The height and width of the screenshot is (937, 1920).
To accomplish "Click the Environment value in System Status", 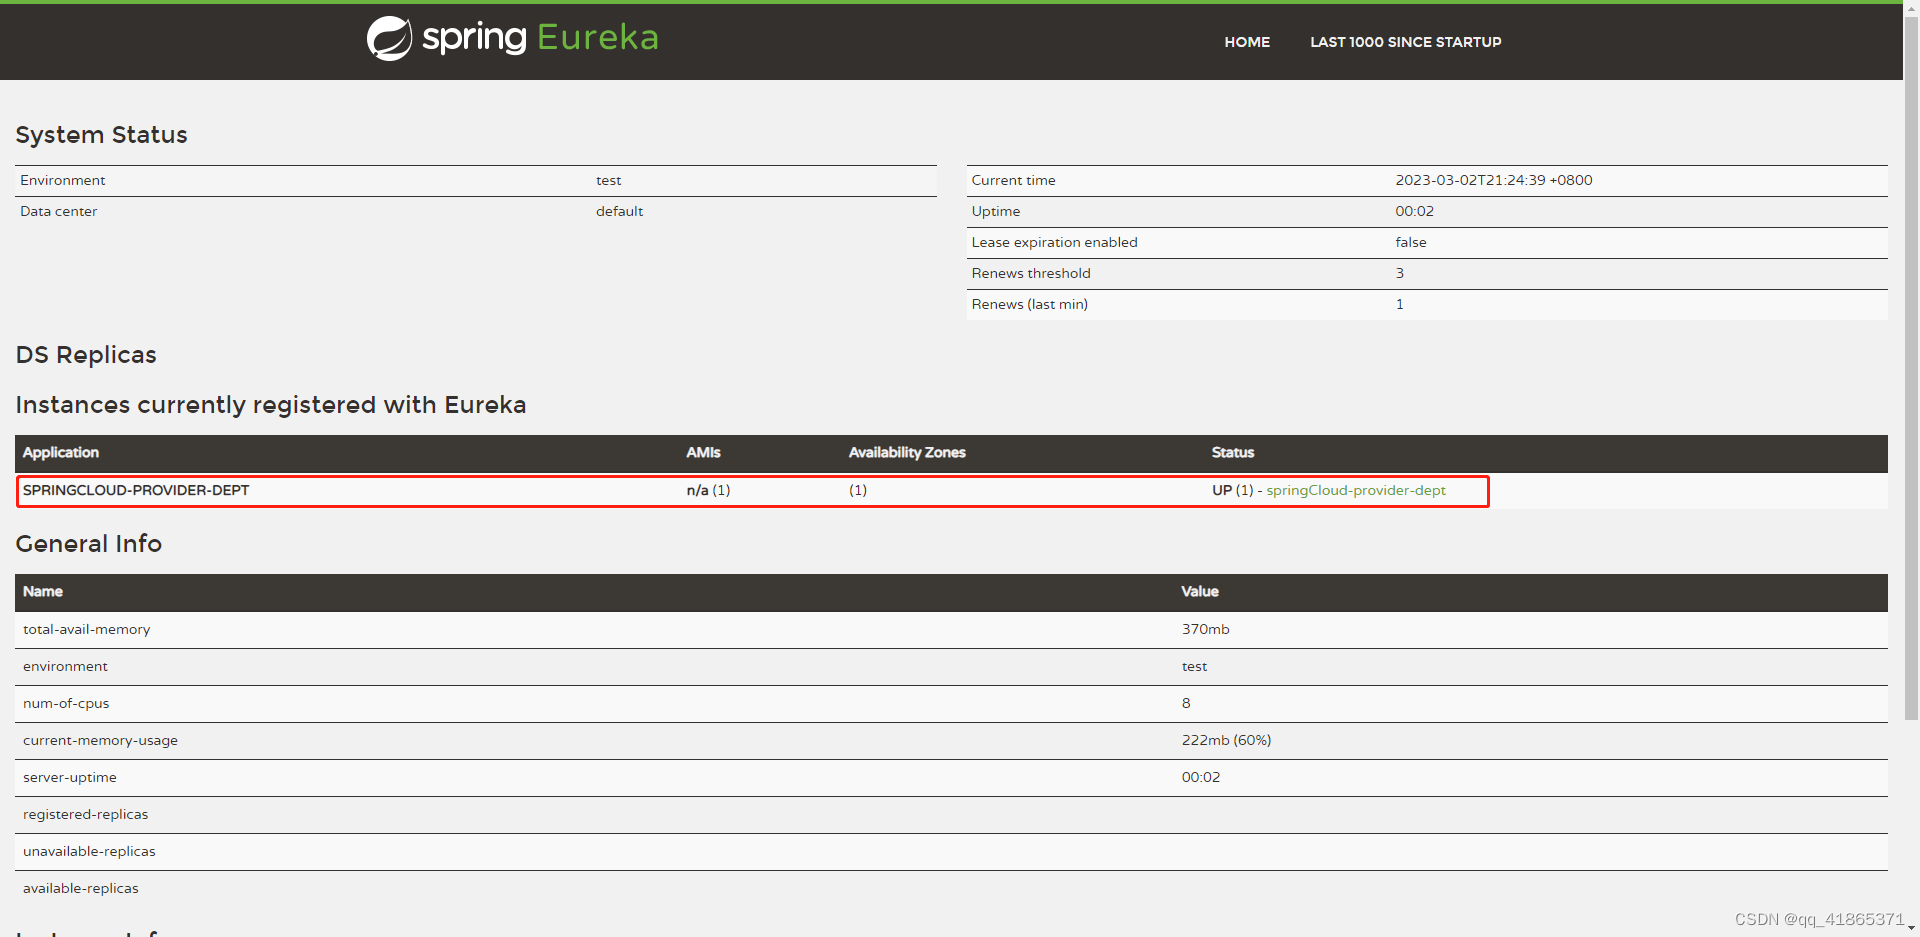I will pos(609,180).
